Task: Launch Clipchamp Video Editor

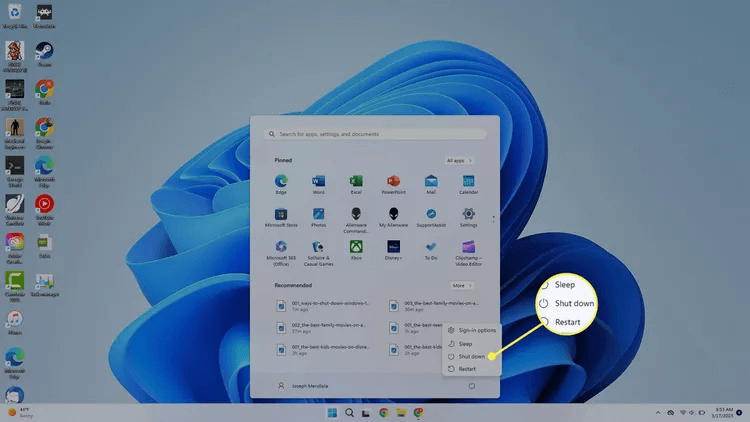Action: point(468,253)
